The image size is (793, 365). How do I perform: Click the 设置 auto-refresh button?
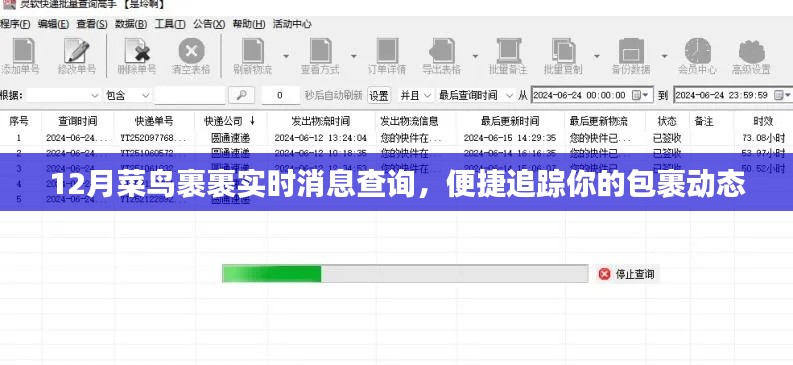pos(379,95)
